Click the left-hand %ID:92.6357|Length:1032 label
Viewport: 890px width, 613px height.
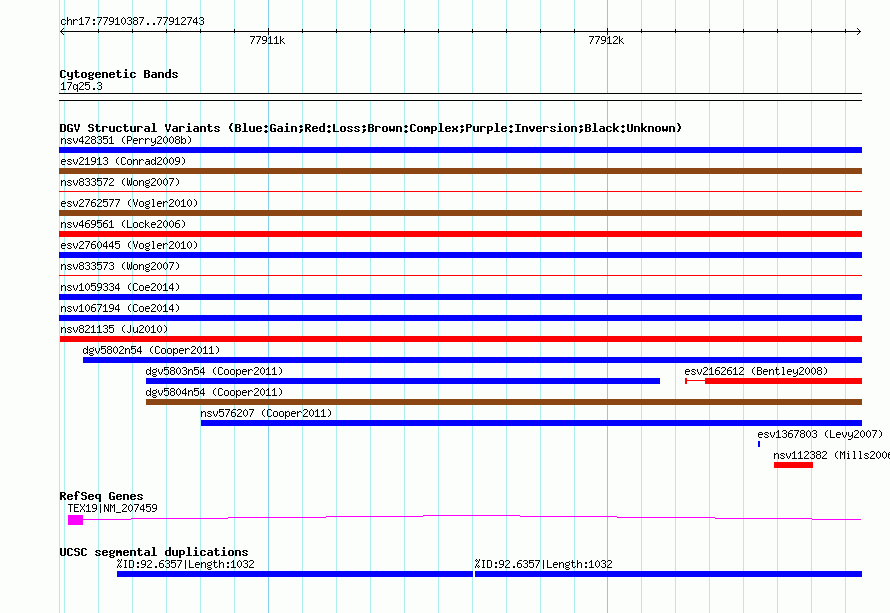point(186,564)
